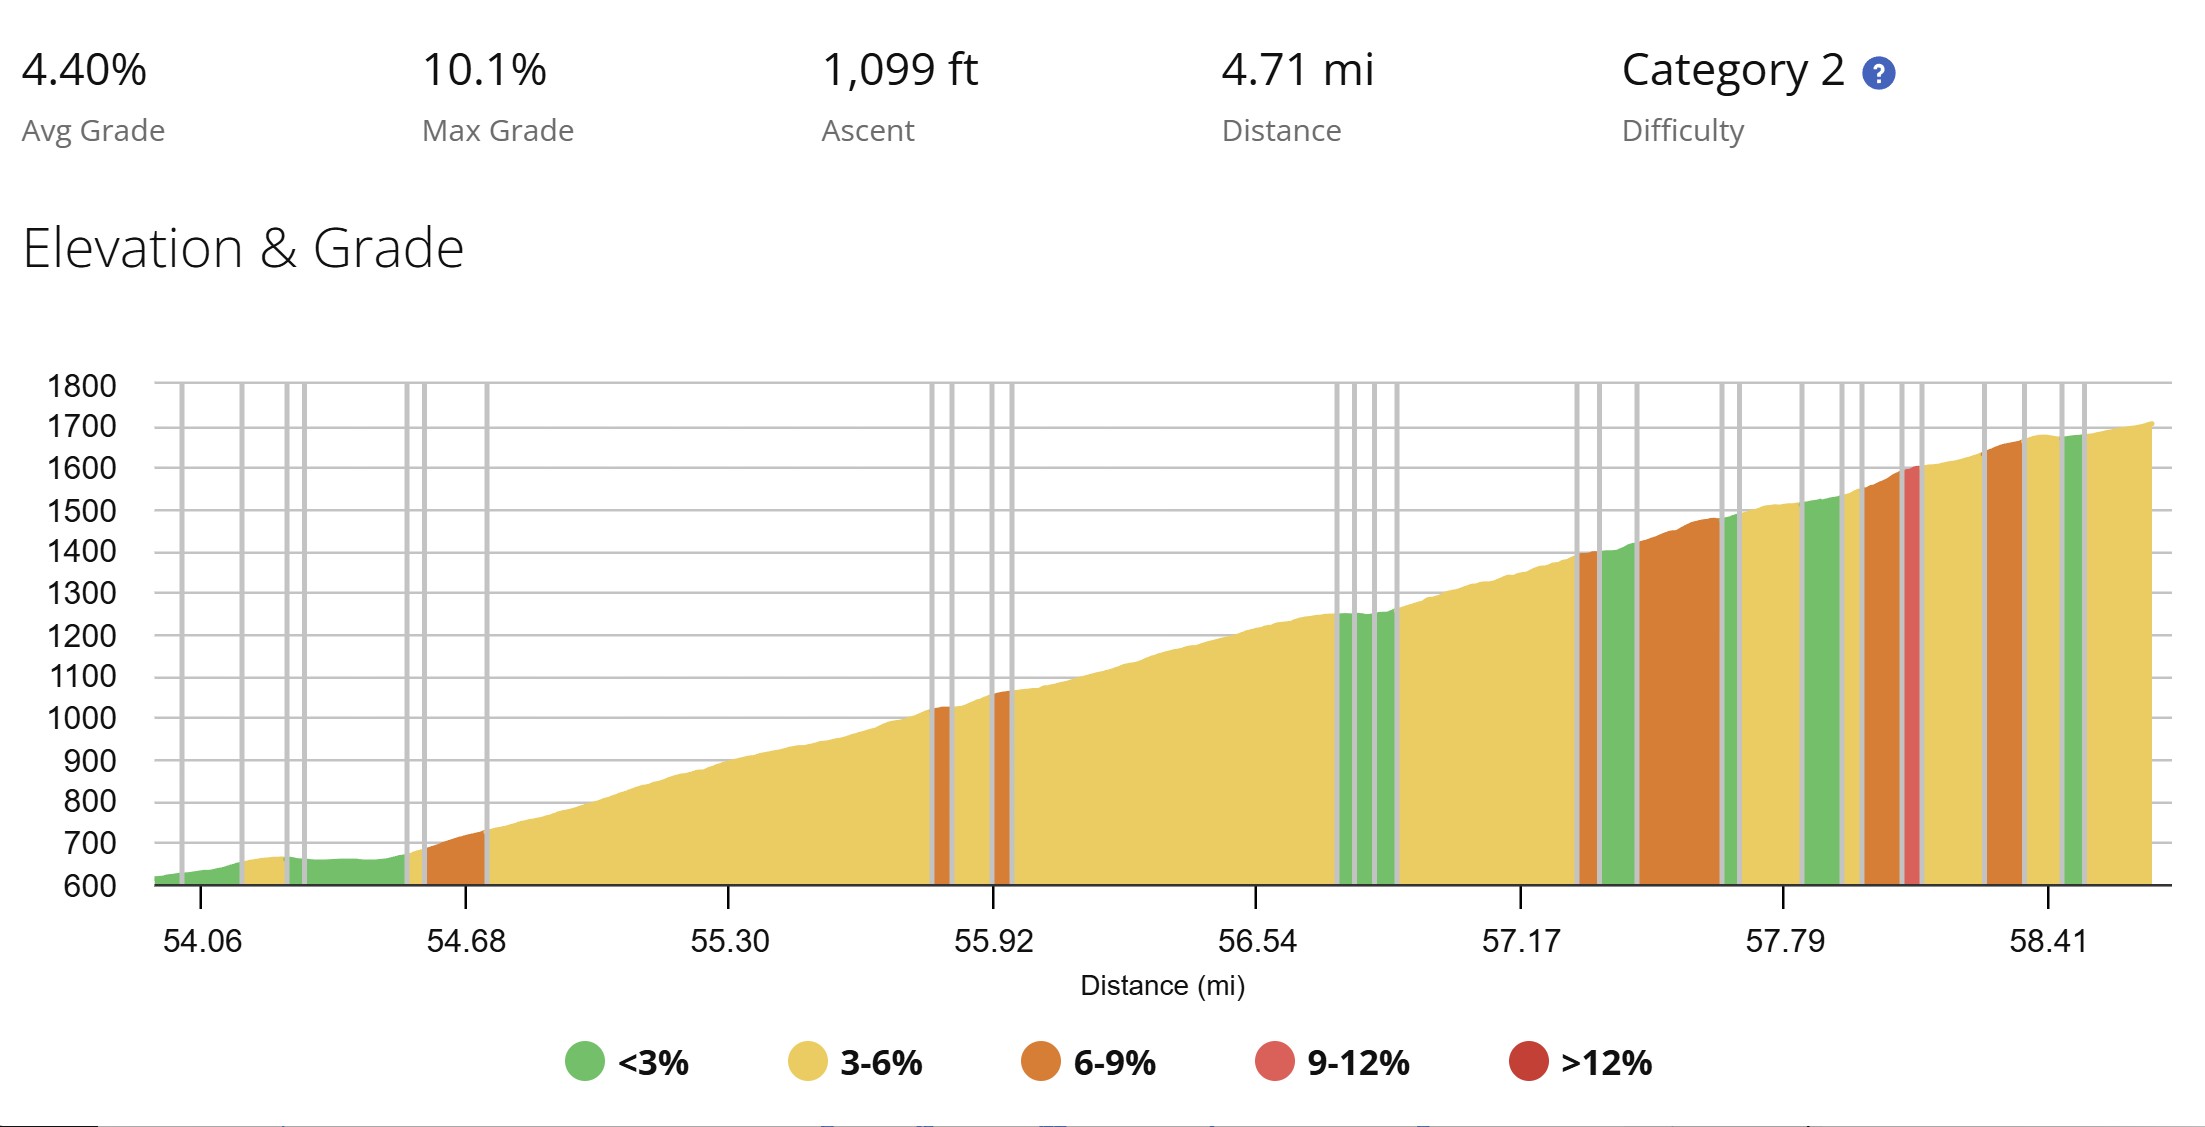Click the 55.92 distance axis tick label
This screenshot has width=2205, height=1127.
click(993, 941)
